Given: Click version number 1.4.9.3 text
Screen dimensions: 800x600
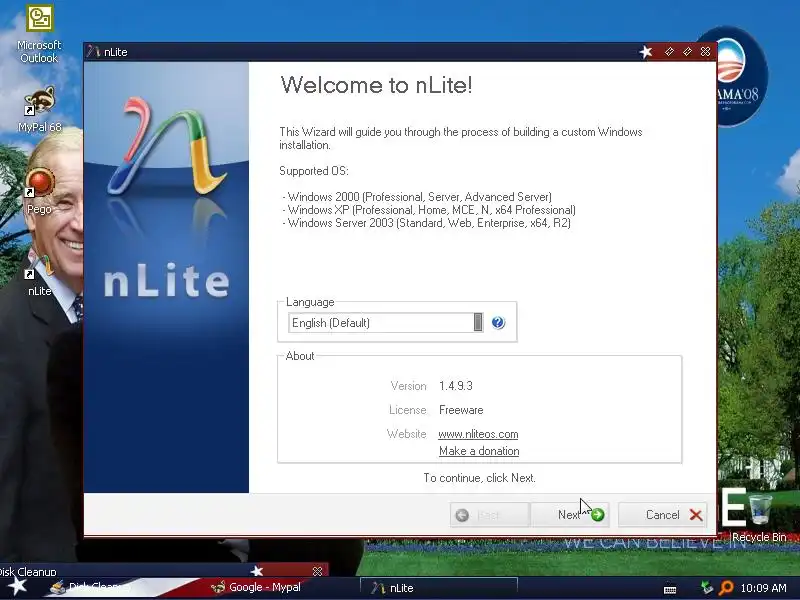Looking at the screenshot, I should 456,386.
